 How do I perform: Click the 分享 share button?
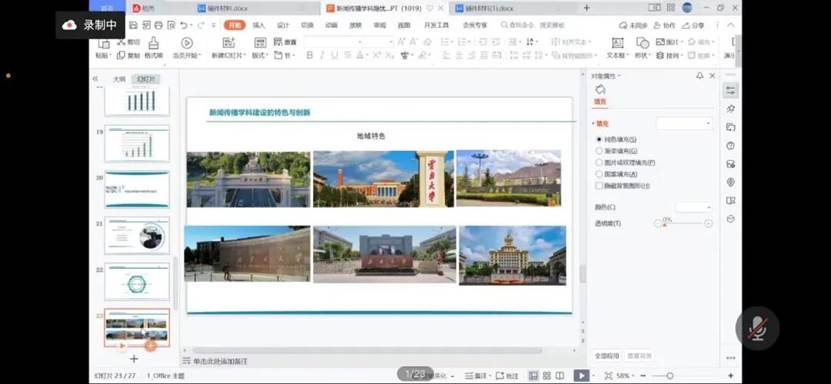694,25
